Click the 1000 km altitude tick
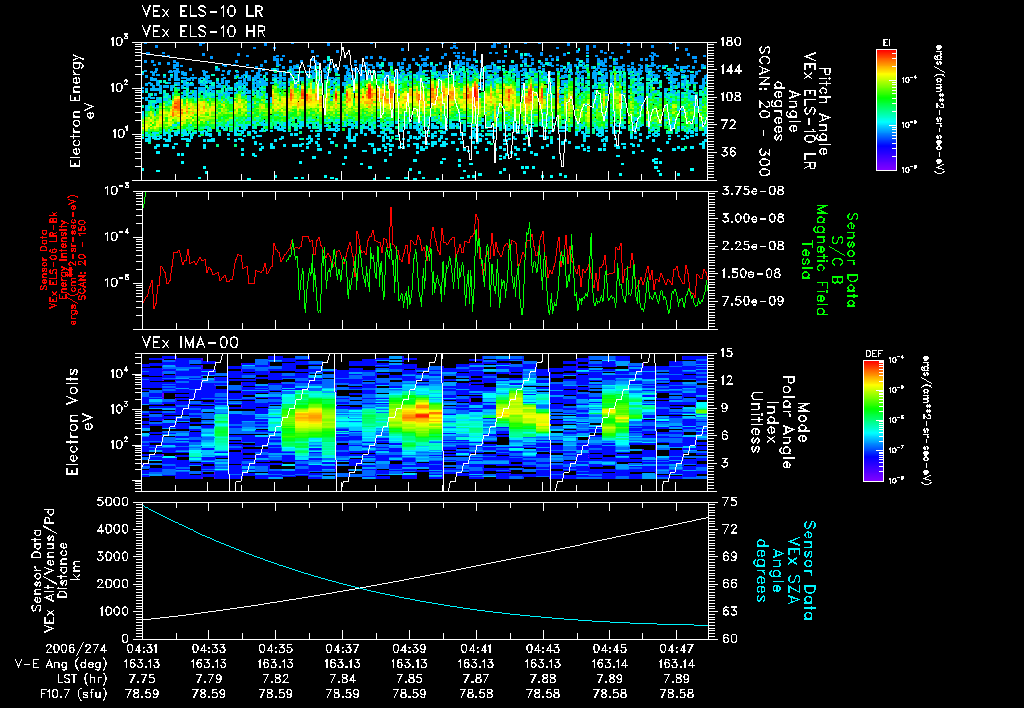This screenshot has width=1024, height=708. pos(111,611)
